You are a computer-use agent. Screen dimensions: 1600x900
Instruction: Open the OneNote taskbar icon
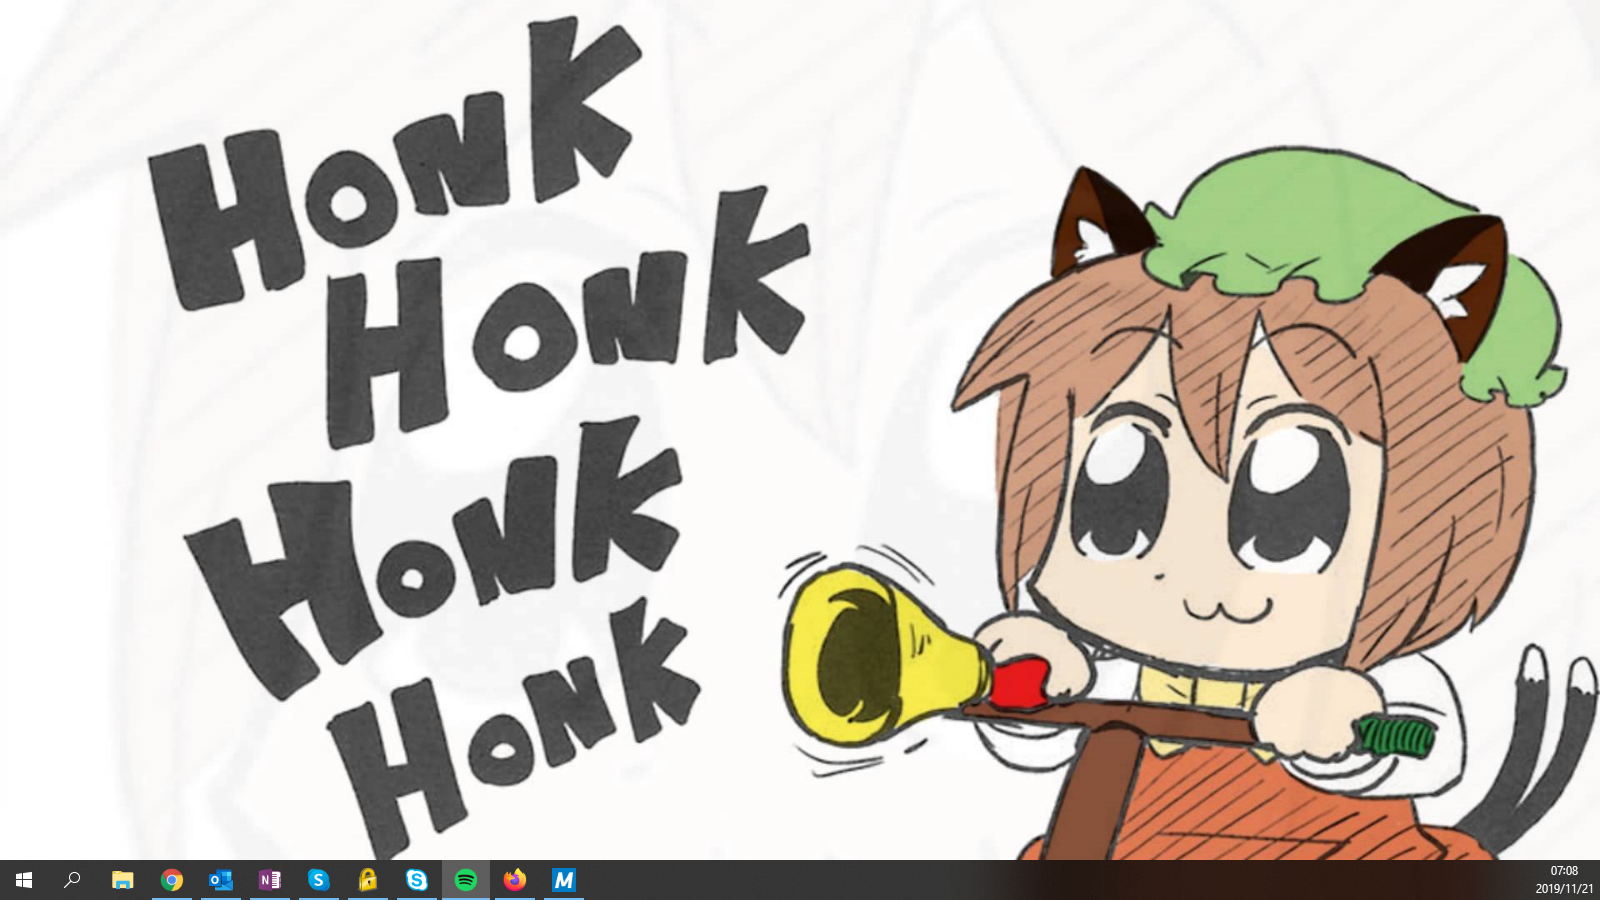coord(270,880)
